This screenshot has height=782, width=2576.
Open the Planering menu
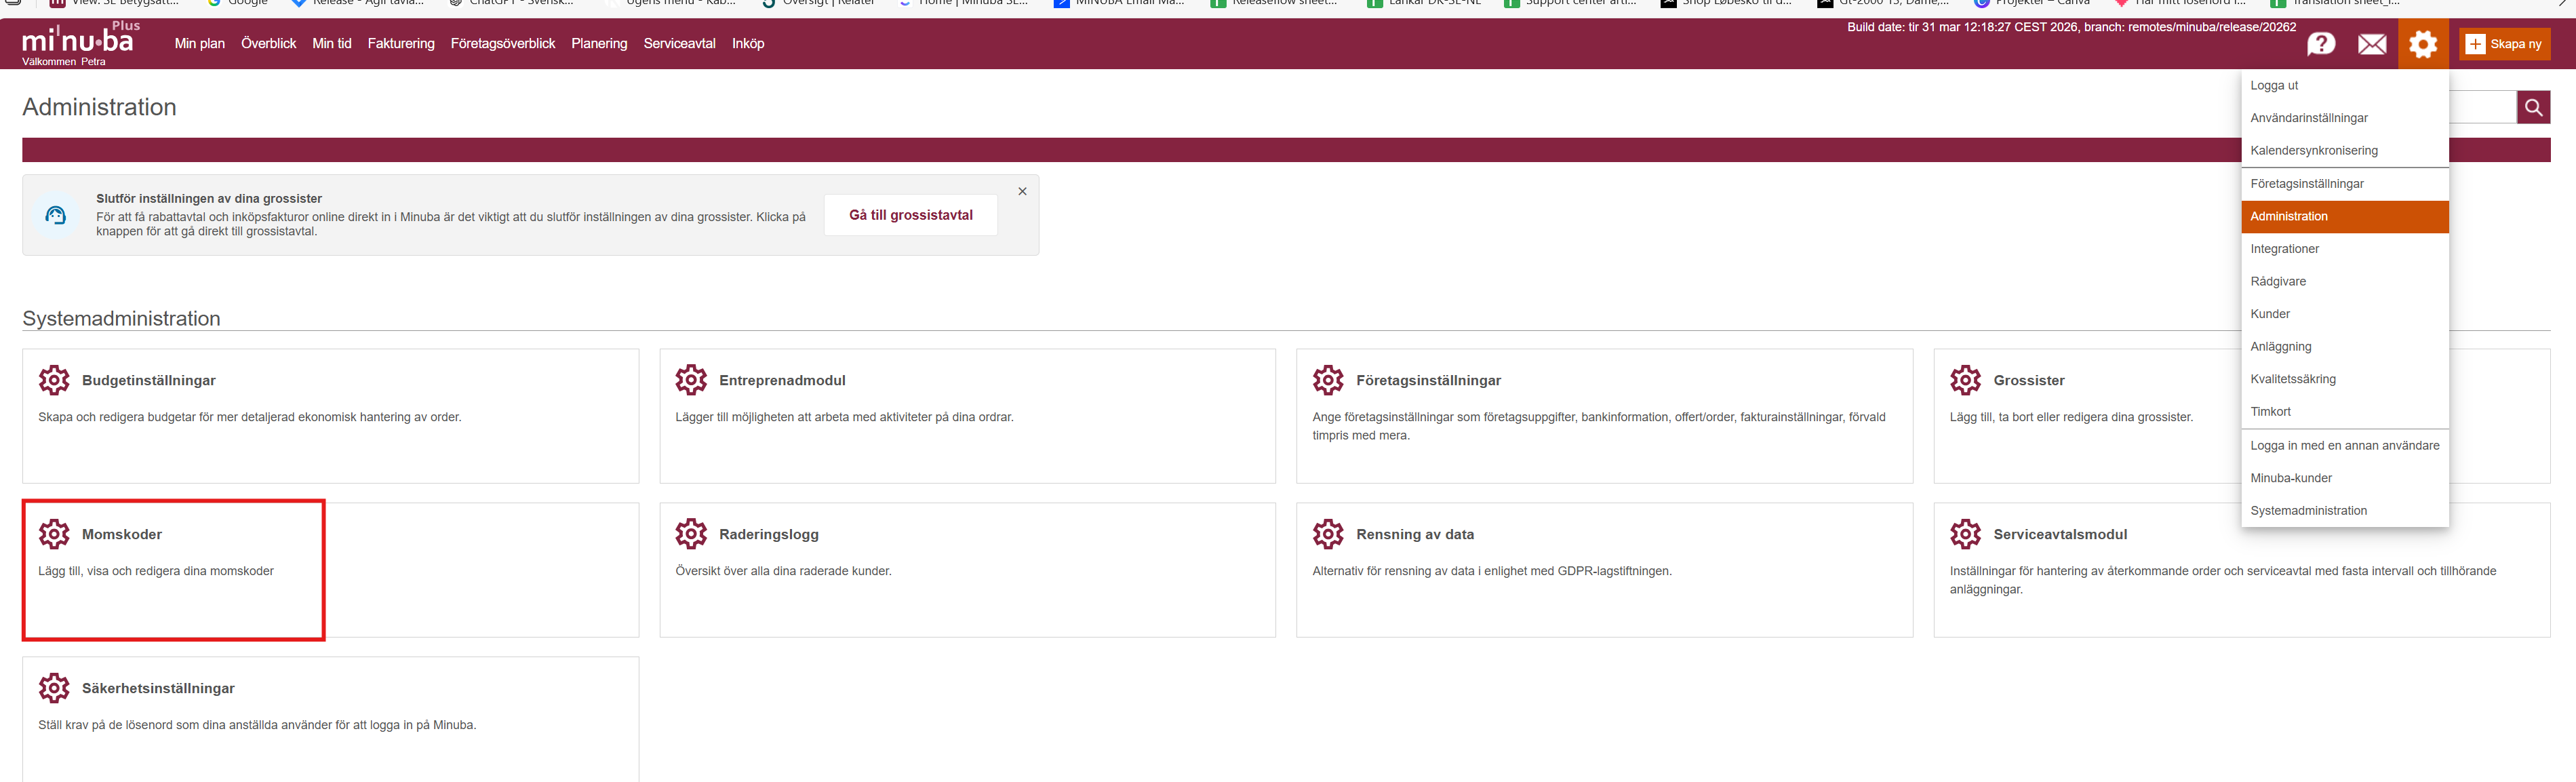[x=599, y=44]
